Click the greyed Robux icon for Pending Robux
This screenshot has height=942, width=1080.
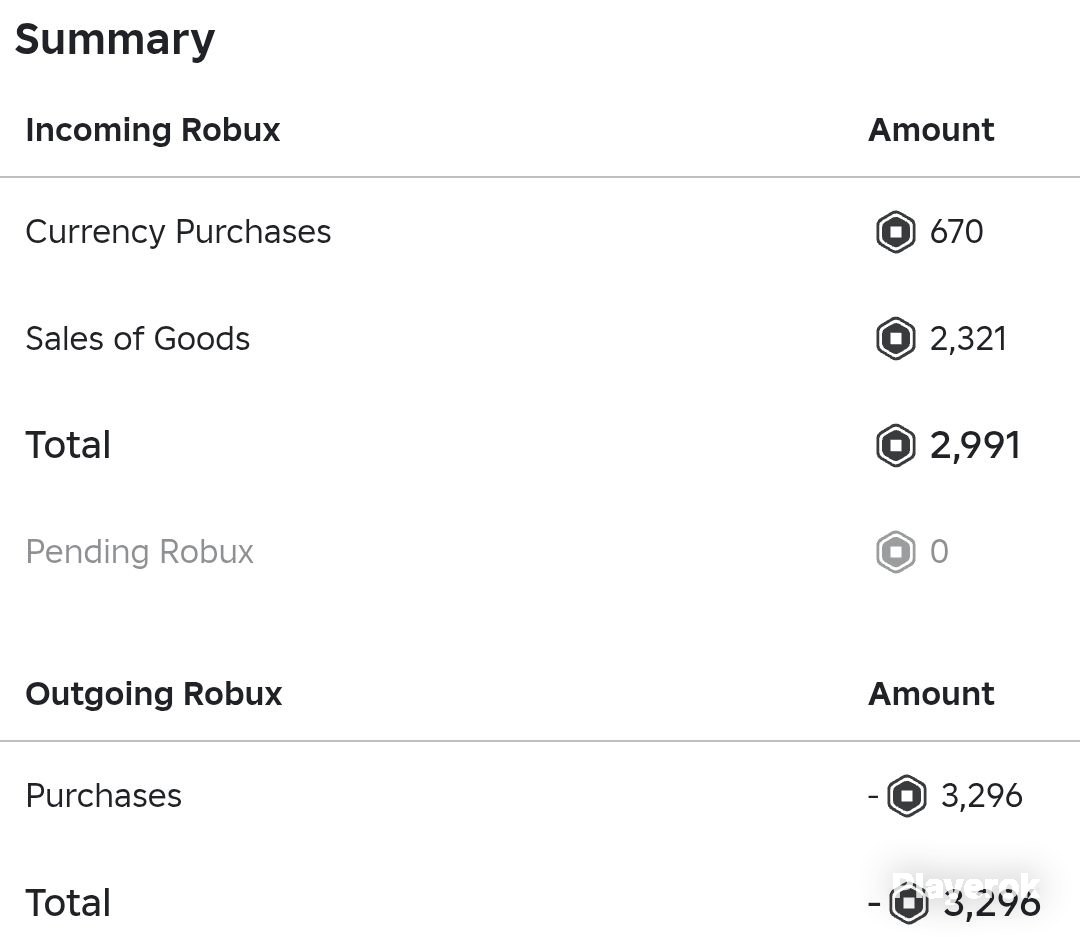[x=895, y=552]
